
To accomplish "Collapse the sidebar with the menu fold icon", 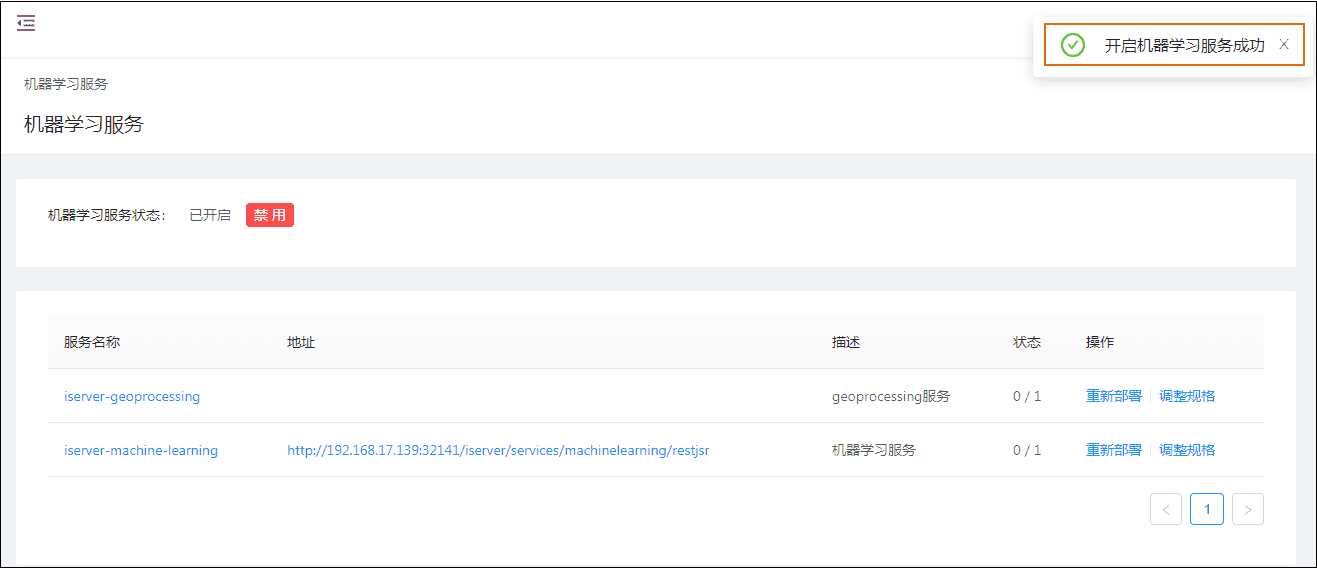I will pos(26,23).
